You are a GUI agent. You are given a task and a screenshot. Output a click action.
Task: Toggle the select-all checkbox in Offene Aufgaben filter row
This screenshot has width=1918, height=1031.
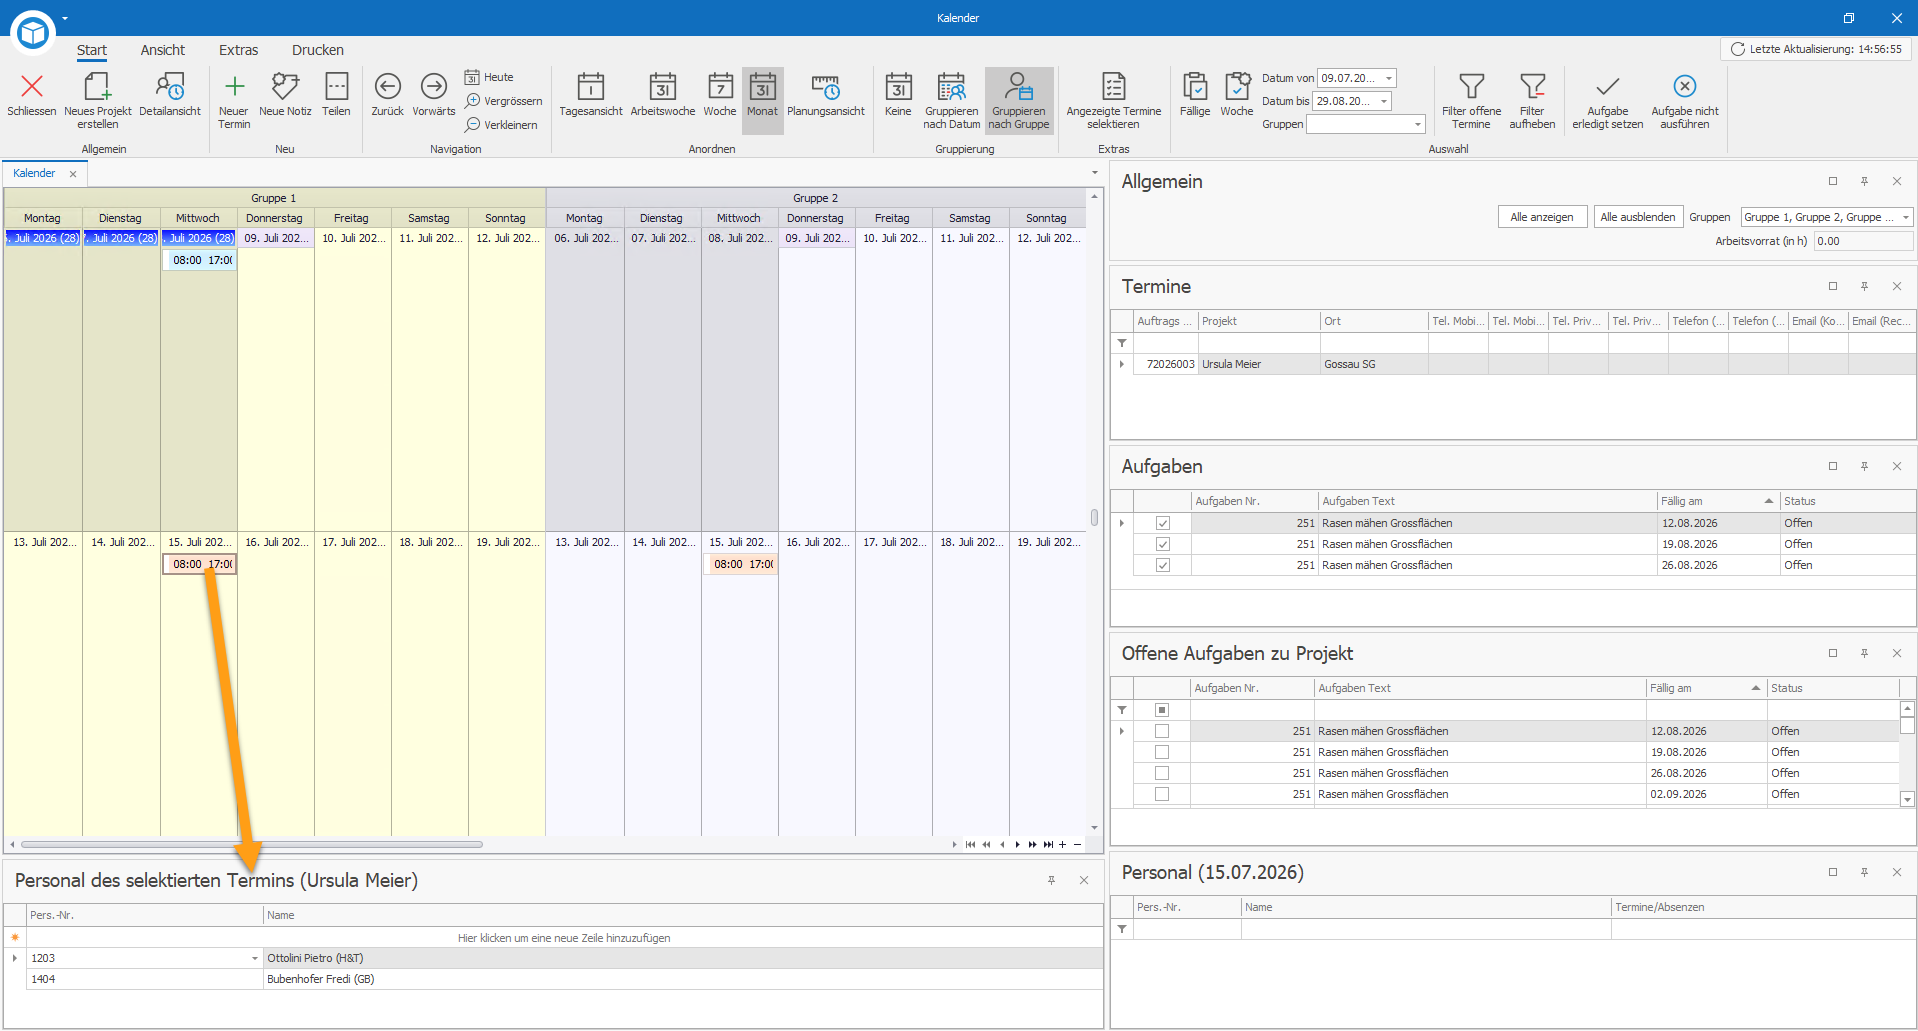coord(1161,710)
